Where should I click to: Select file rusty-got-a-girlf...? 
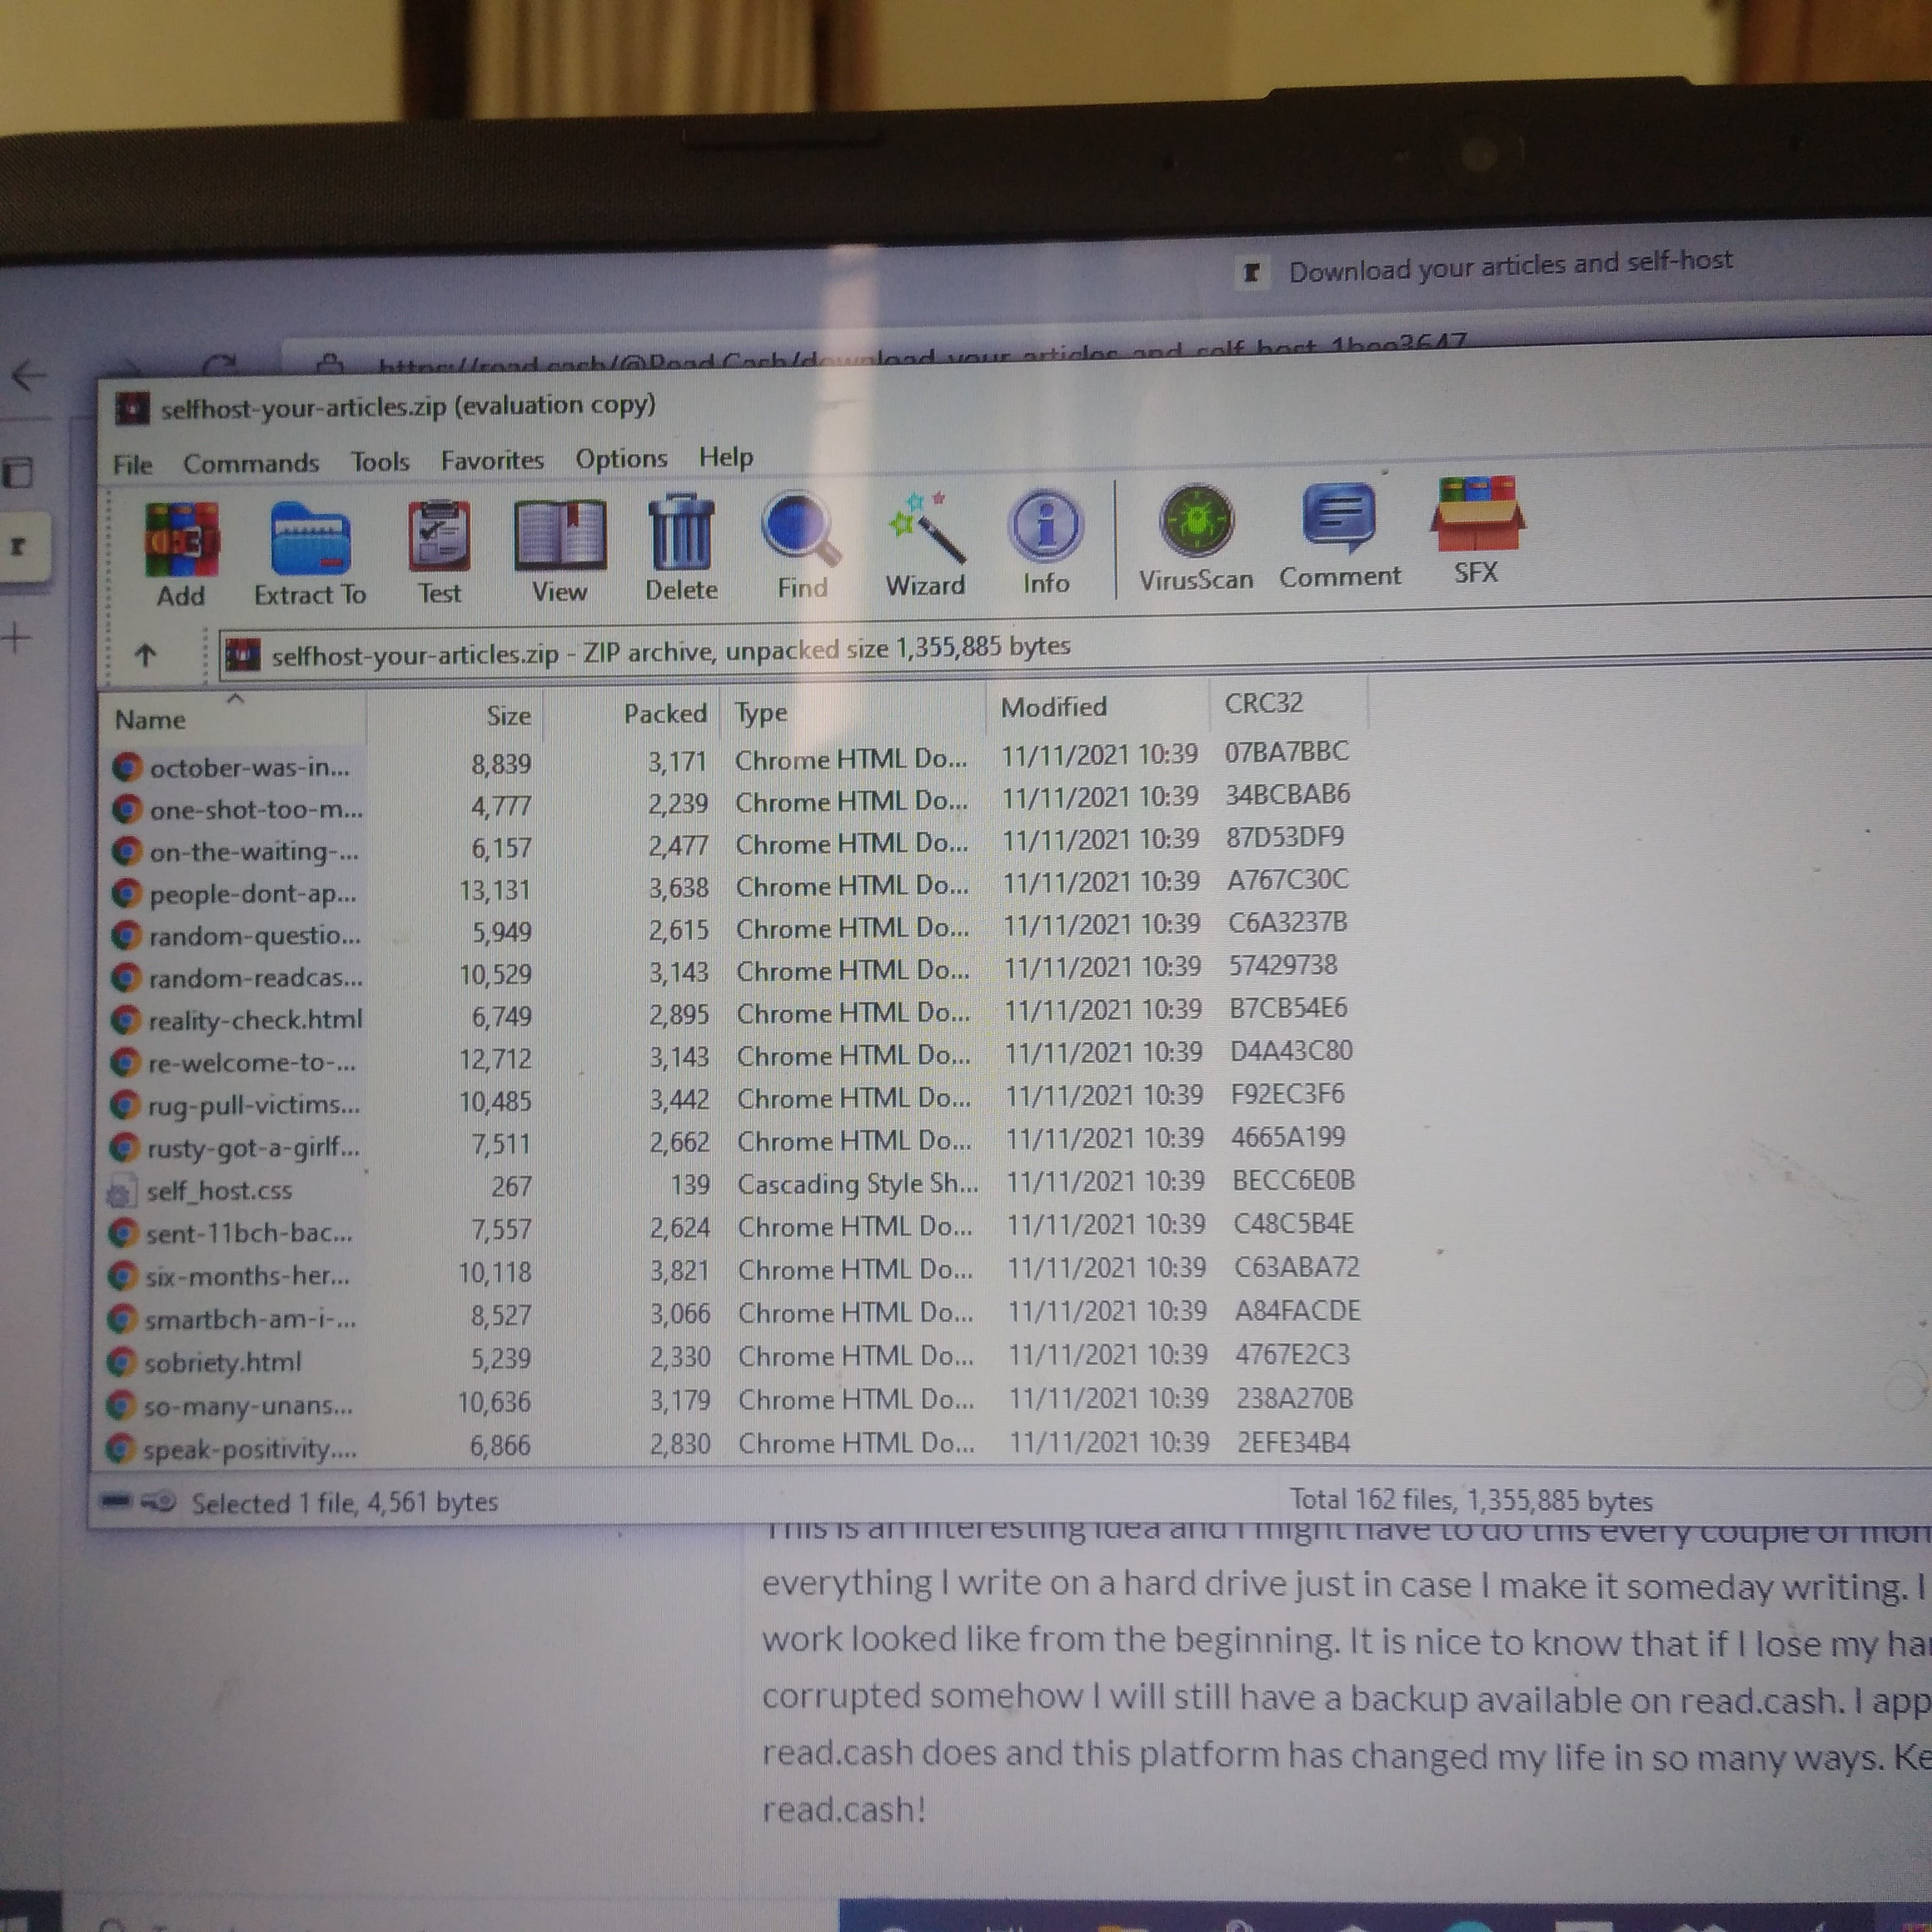[x=253, y=1148]
